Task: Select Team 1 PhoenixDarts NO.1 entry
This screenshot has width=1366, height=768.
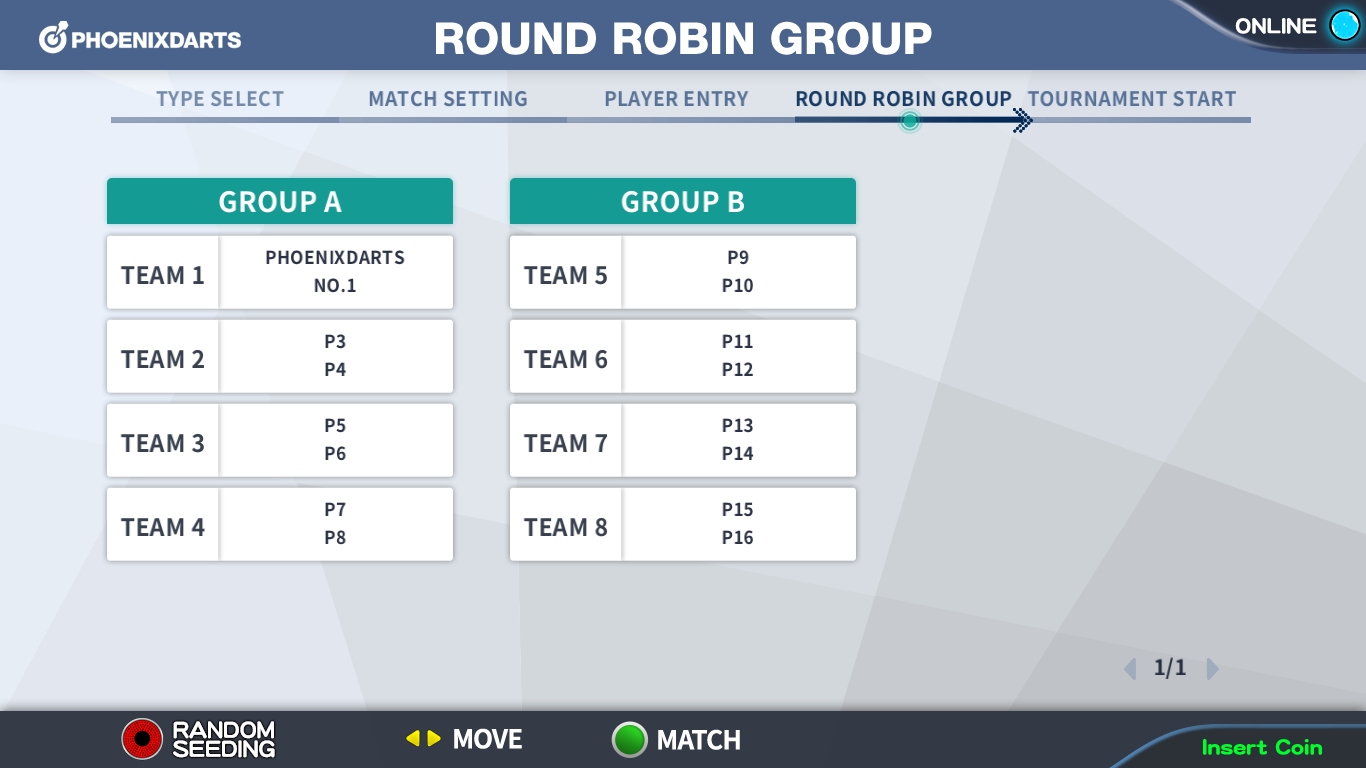Action: tap(280, 272)
